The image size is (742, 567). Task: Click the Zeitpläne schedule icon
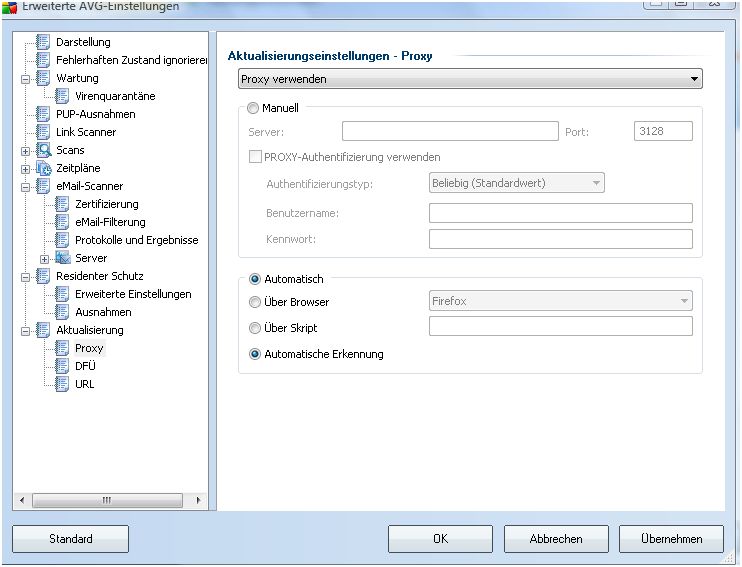(x=44, y=168)
